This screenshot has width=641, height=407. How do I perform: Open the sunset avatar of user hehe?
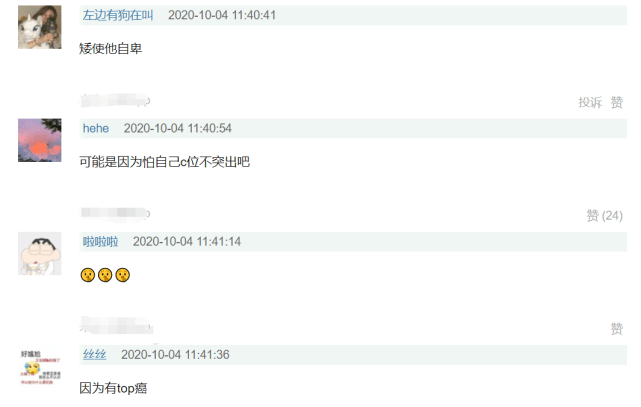tap(40, 140)
